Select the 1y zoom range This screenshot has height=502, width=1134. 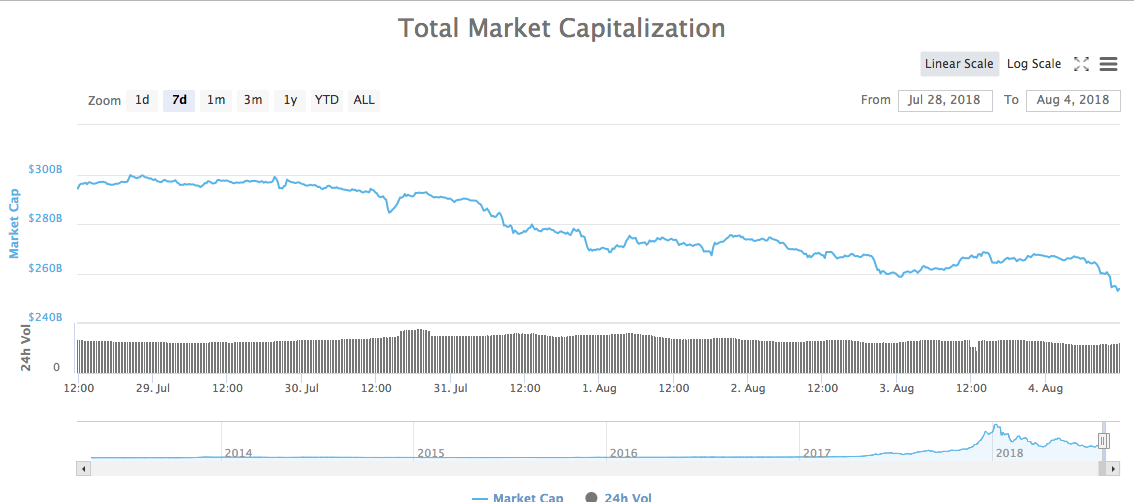click(290, 100)
